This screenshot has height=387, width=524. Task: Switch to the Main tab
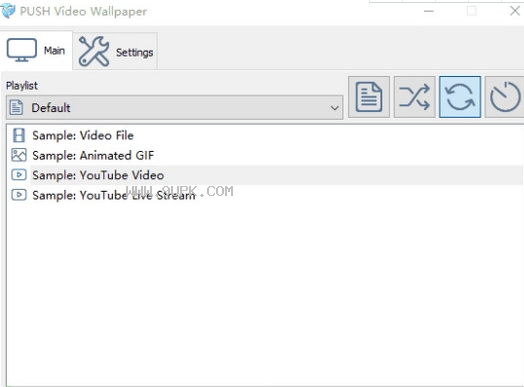36,50
